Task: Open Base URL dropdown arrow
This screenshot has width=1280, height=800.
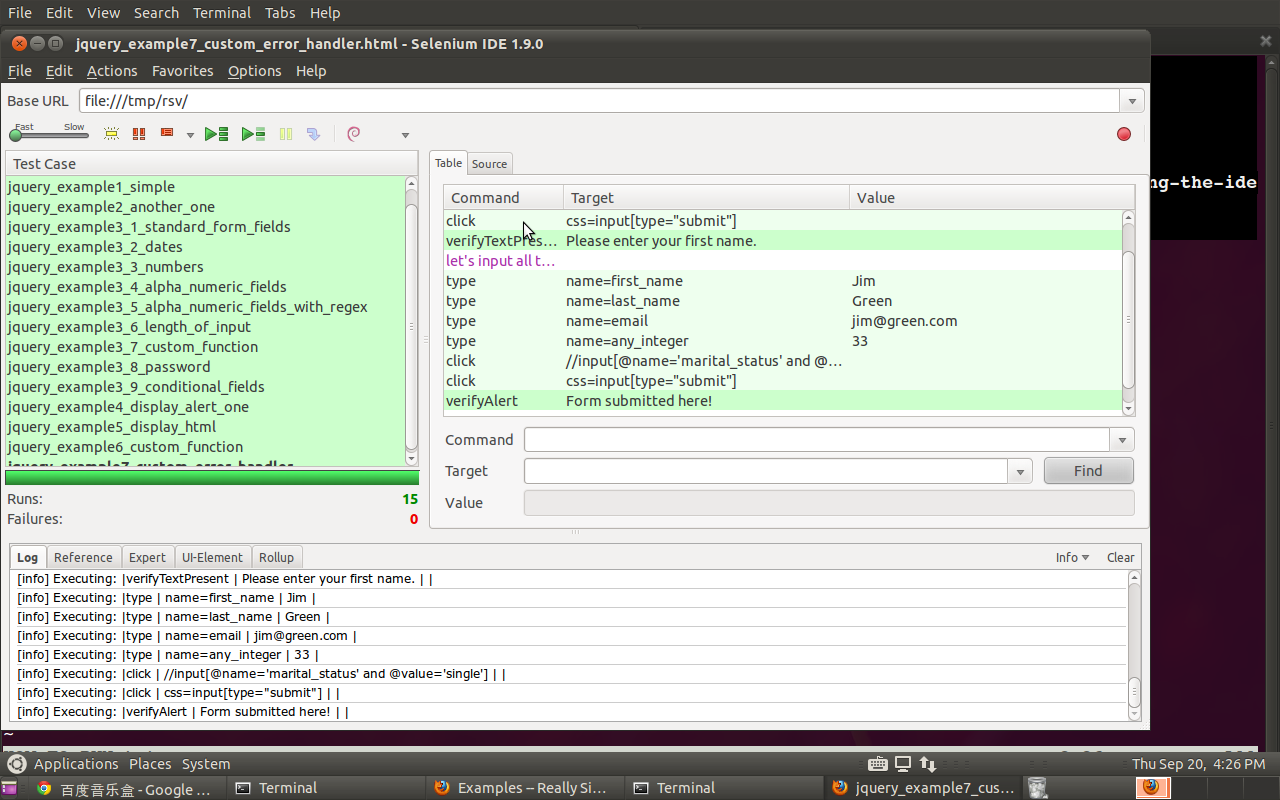Action: point(1132,101)
